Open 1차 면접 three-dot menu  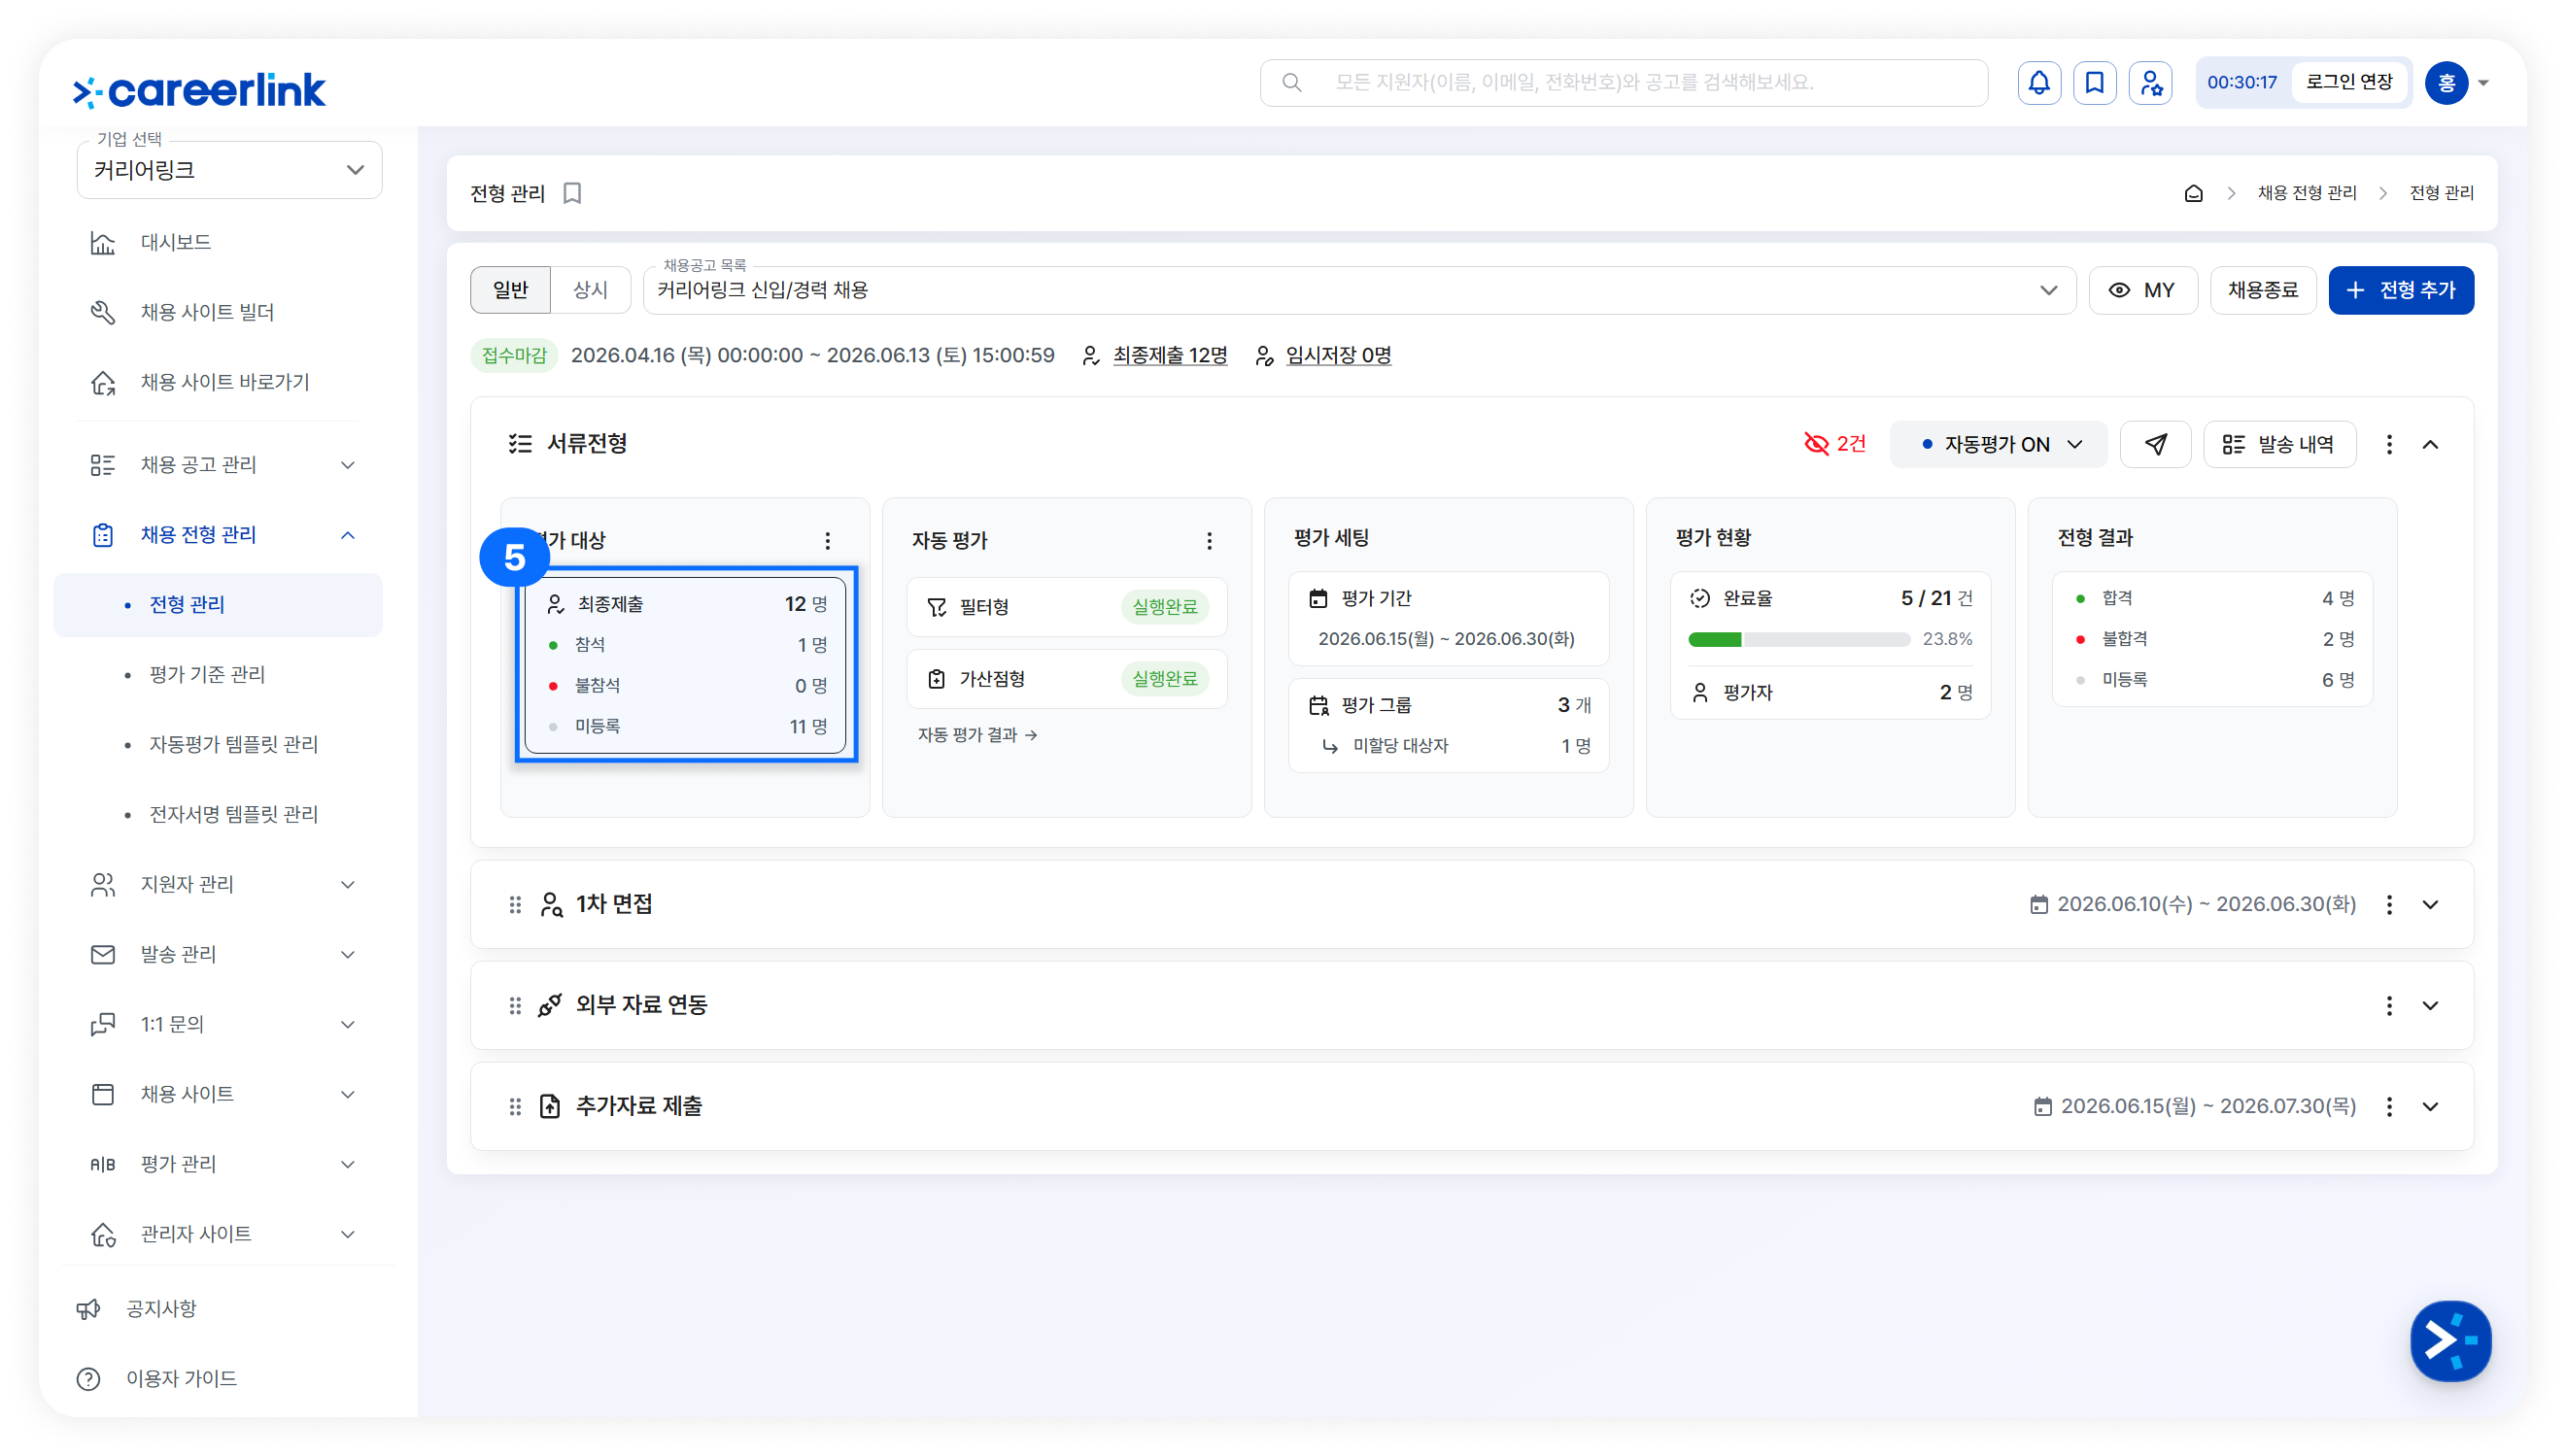pyautogui.click(x=2389, y=905)
